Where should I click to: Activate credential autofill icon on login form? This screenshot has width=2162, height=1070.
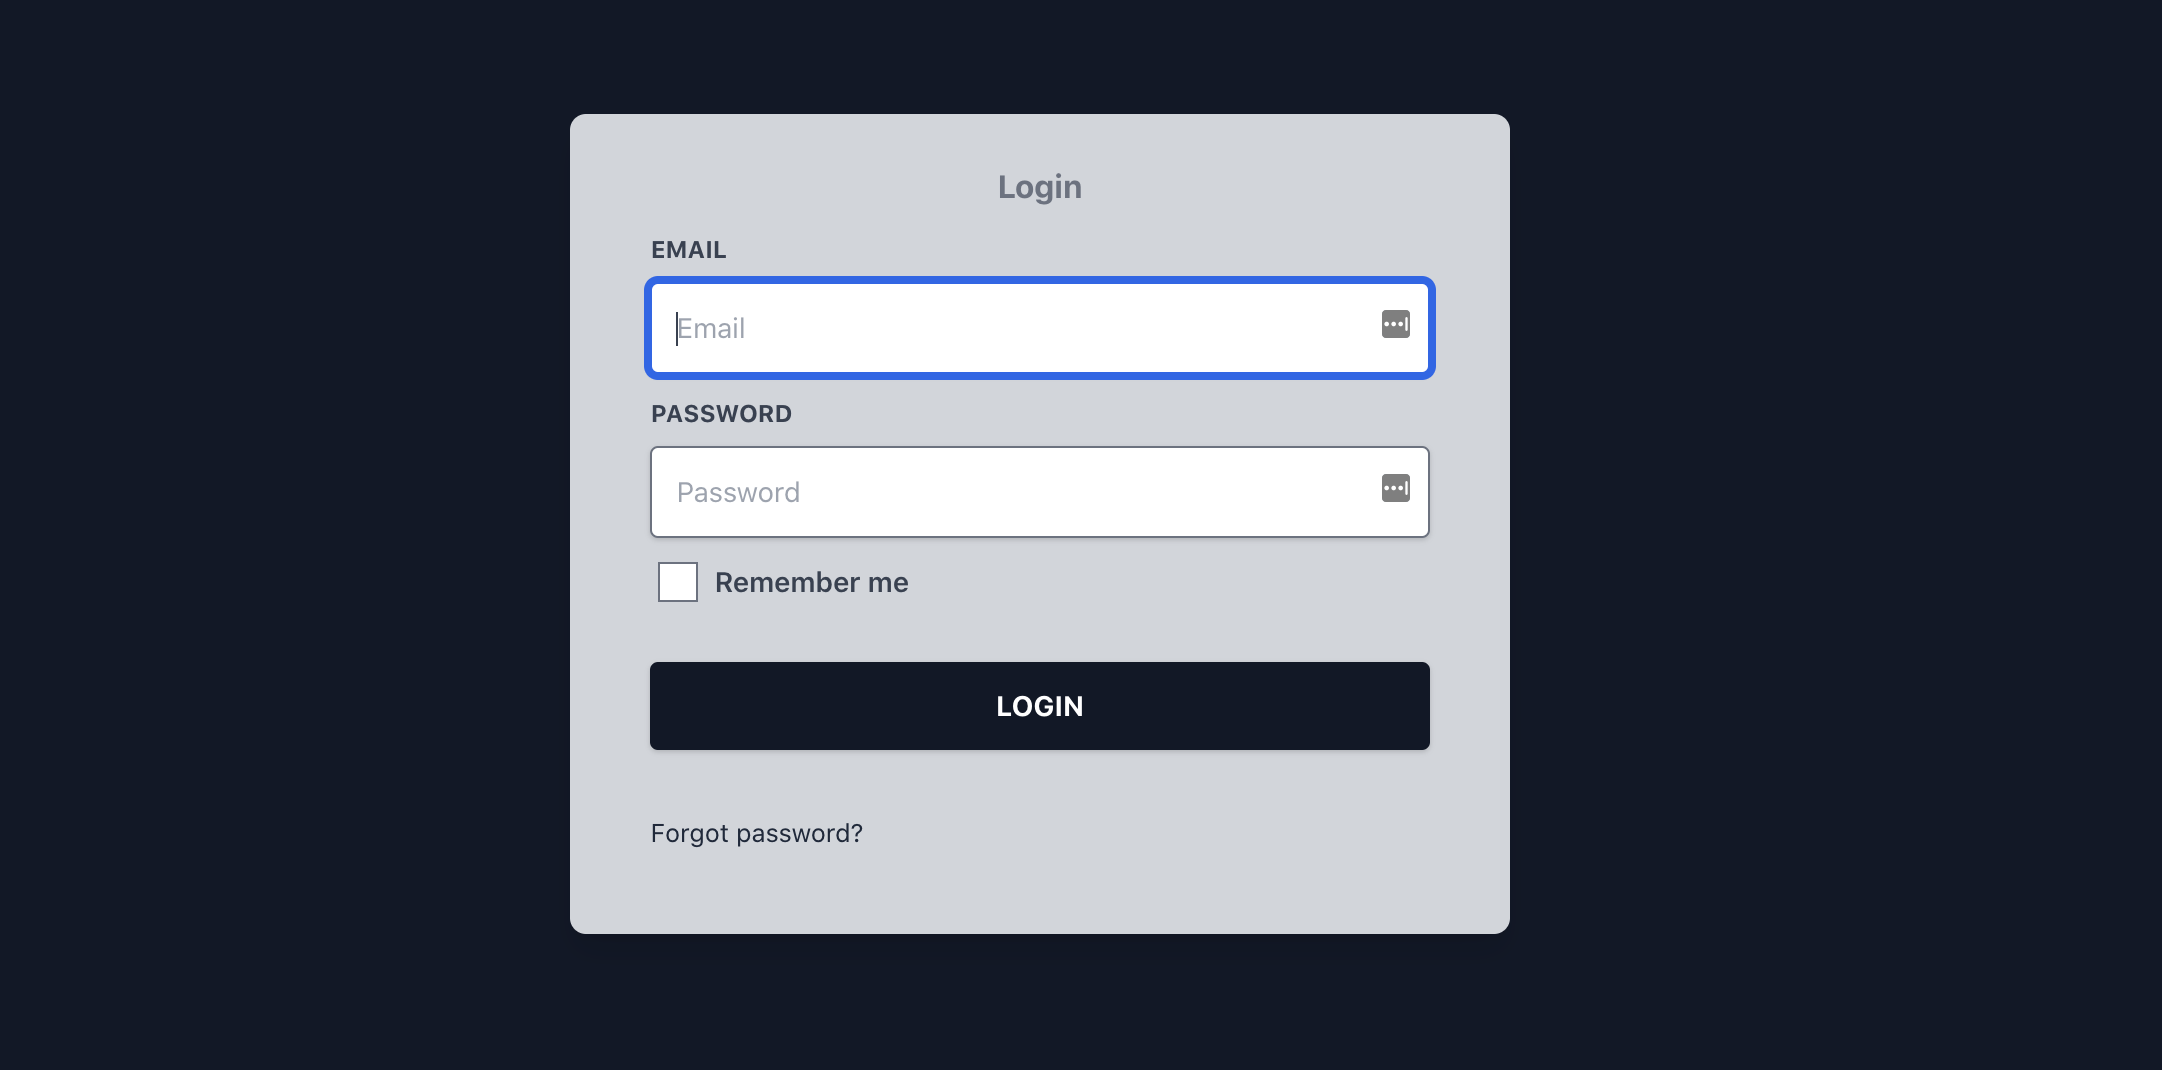point(1395,325)
